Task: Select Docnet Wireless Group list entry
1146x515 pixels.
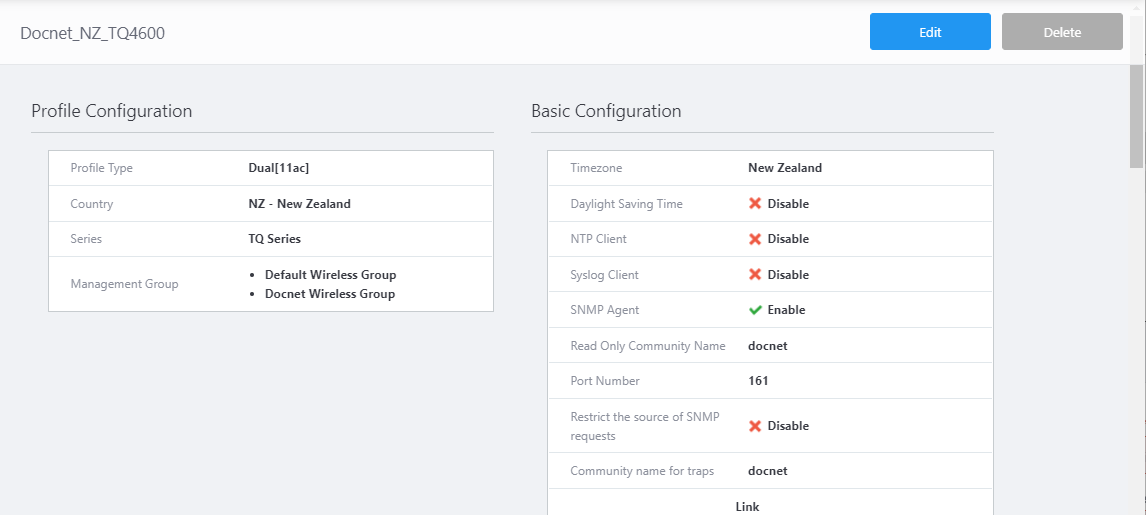Action: pos(329,294)
